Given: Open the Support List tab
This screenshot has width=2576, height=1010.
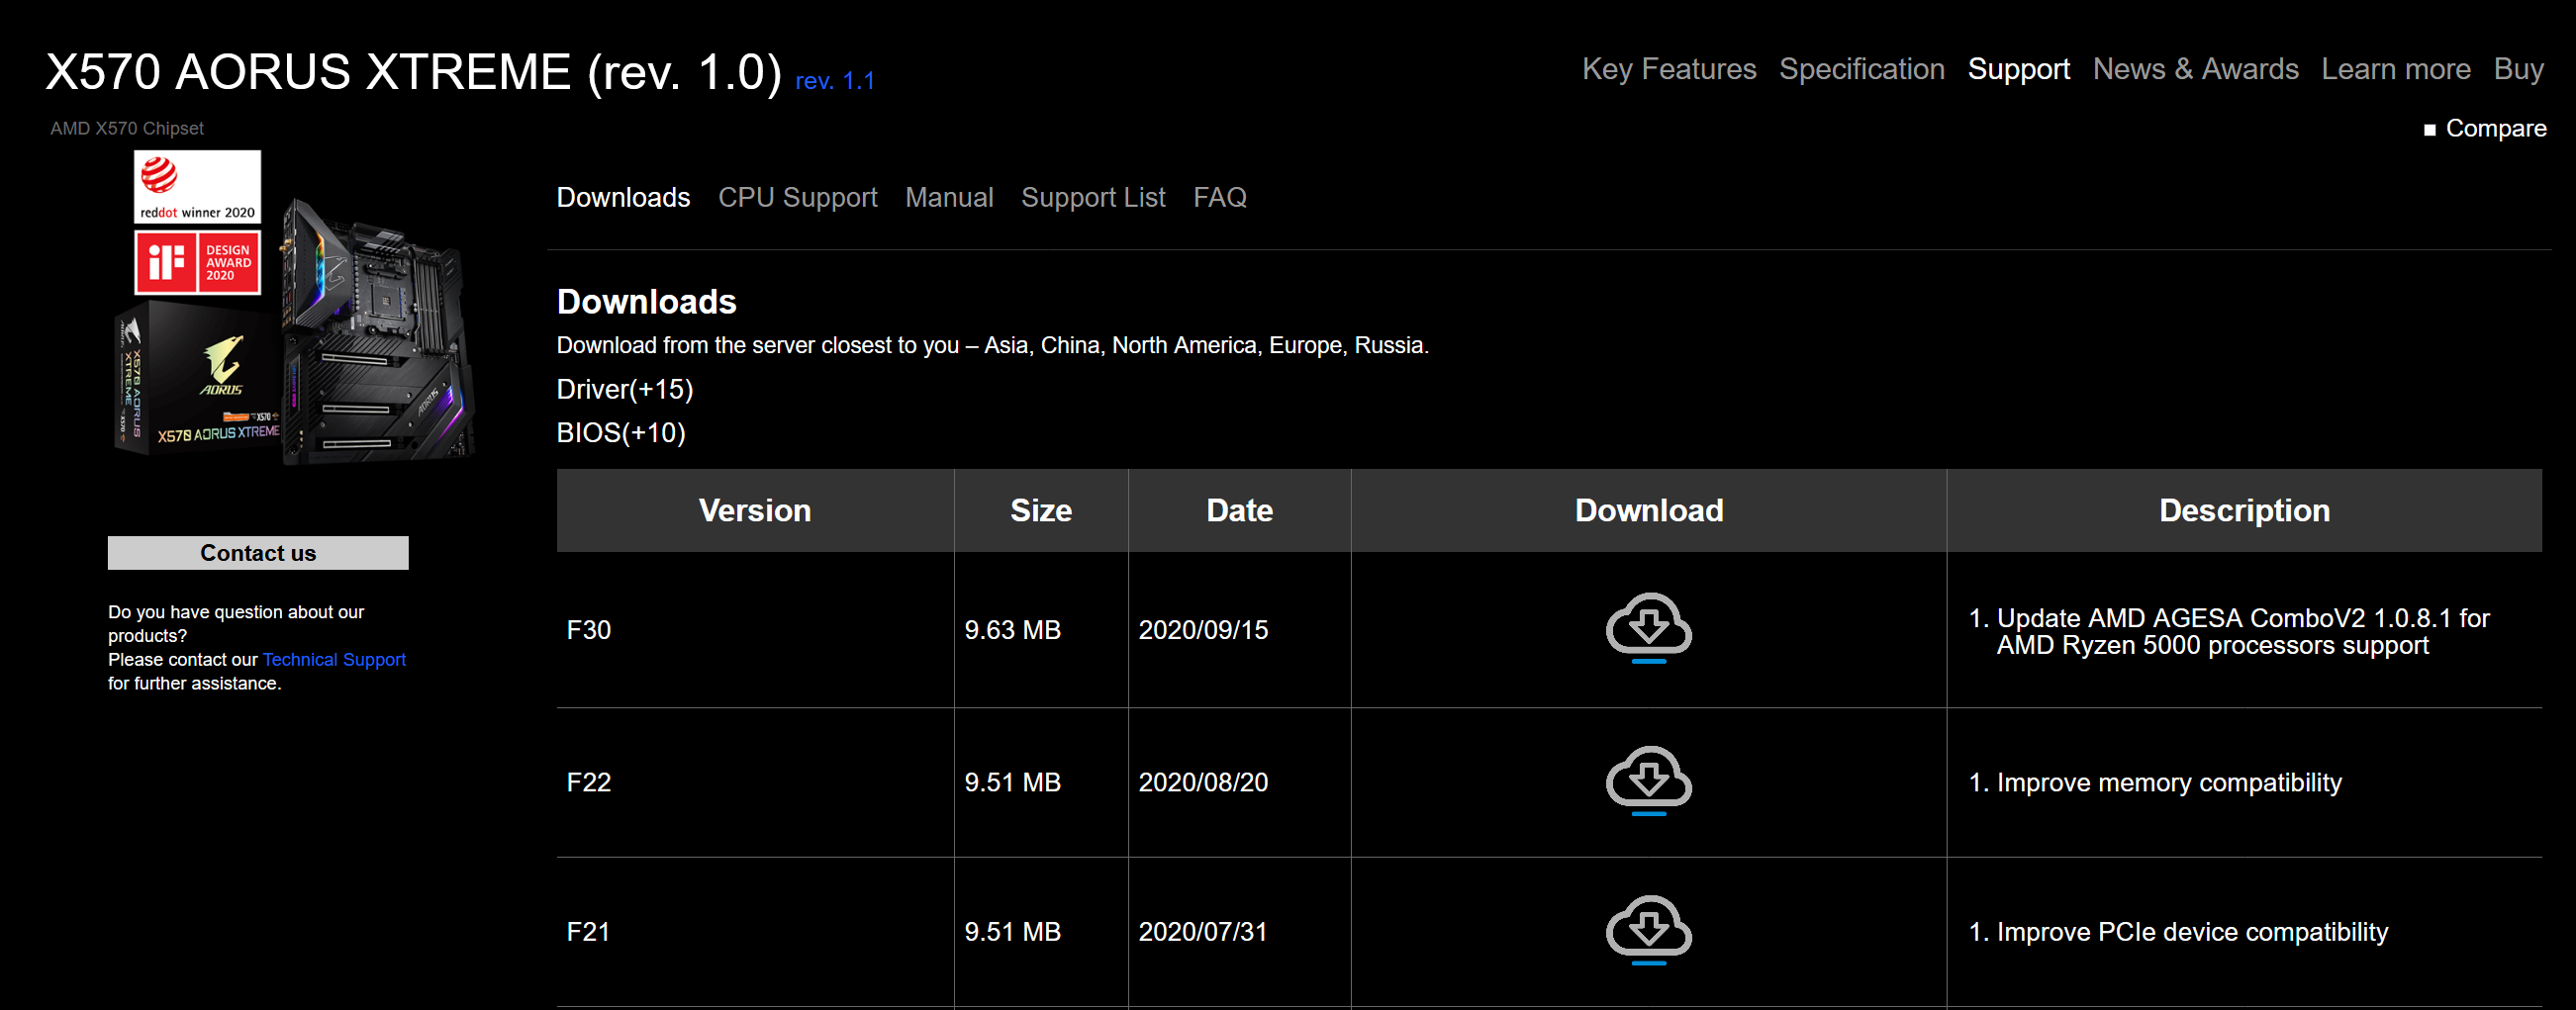Looking at the screenshot, I should coord(1093,197).
